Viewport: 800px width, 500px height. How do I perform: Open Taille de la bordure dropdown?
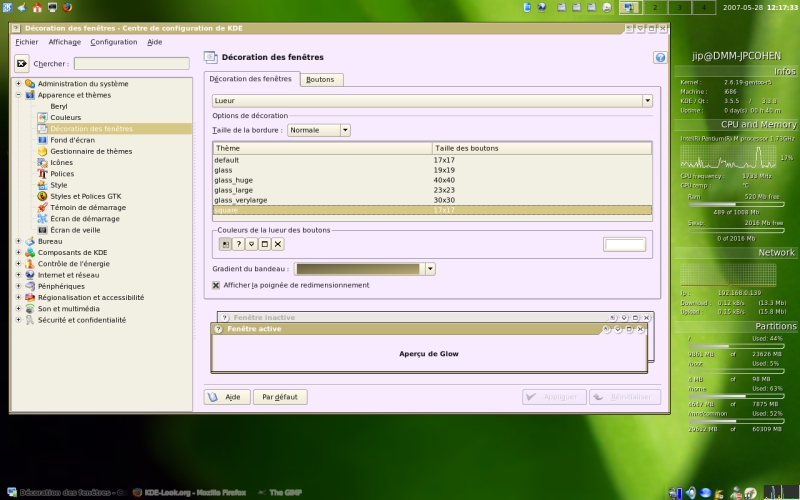[x=319, y=130]
